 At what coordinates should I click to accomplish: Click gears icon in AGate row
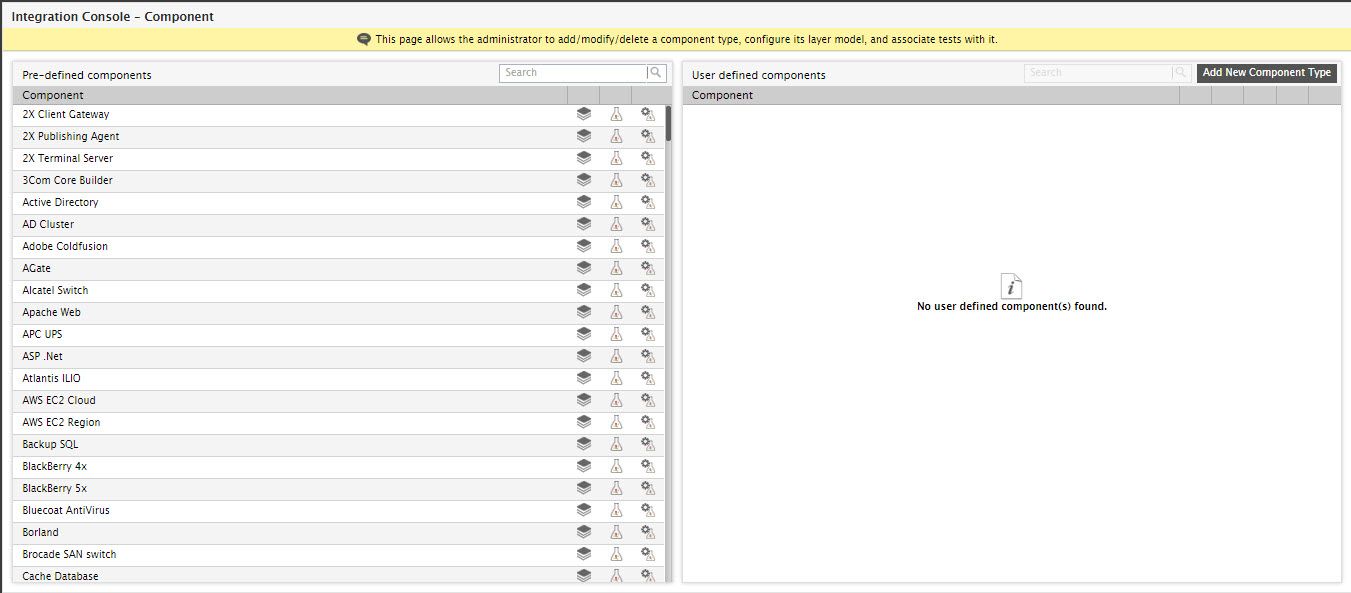(x=648, y=268)
